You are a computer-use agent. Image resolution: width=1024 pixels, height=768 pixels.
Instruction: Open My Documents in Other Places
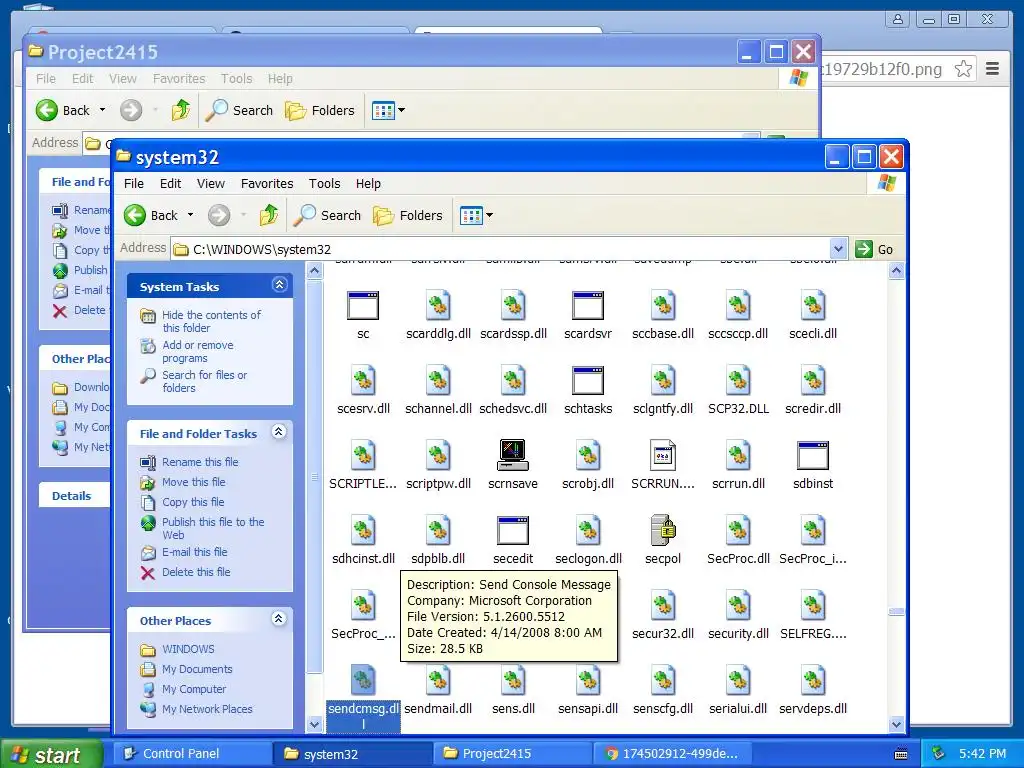[x=197, y=669]
